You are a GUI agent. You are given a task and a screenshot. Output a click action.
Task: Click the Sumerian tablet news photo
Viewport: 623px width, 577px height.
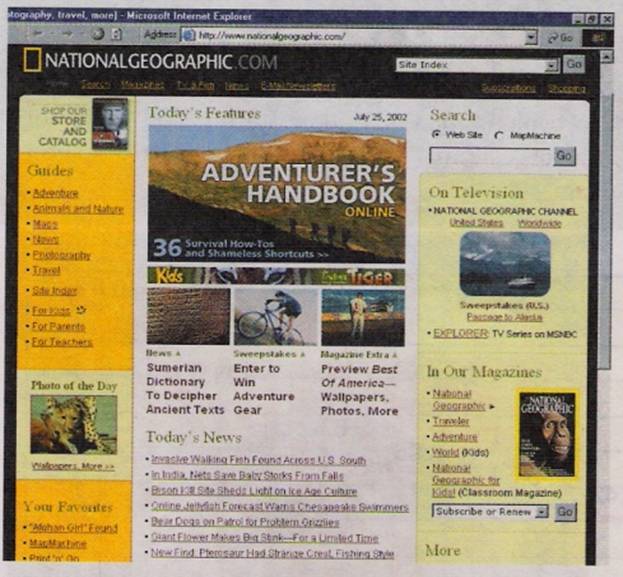[x=188, y=316]
